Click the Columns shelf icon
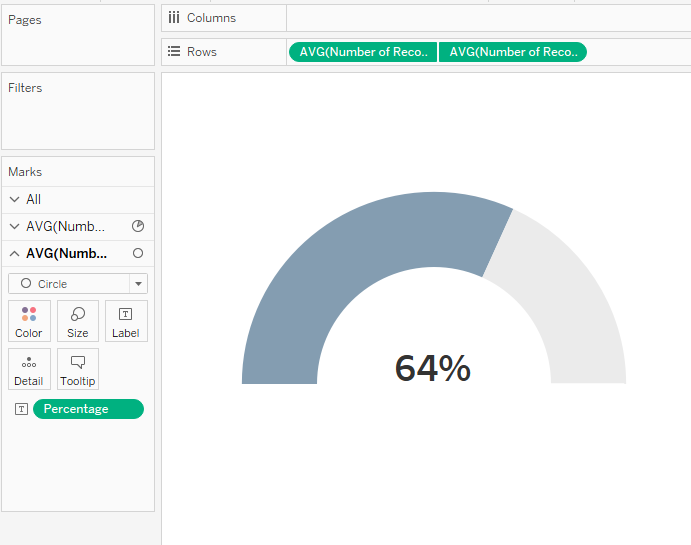Screen dimensions: 691x545 tap(174, 18)
